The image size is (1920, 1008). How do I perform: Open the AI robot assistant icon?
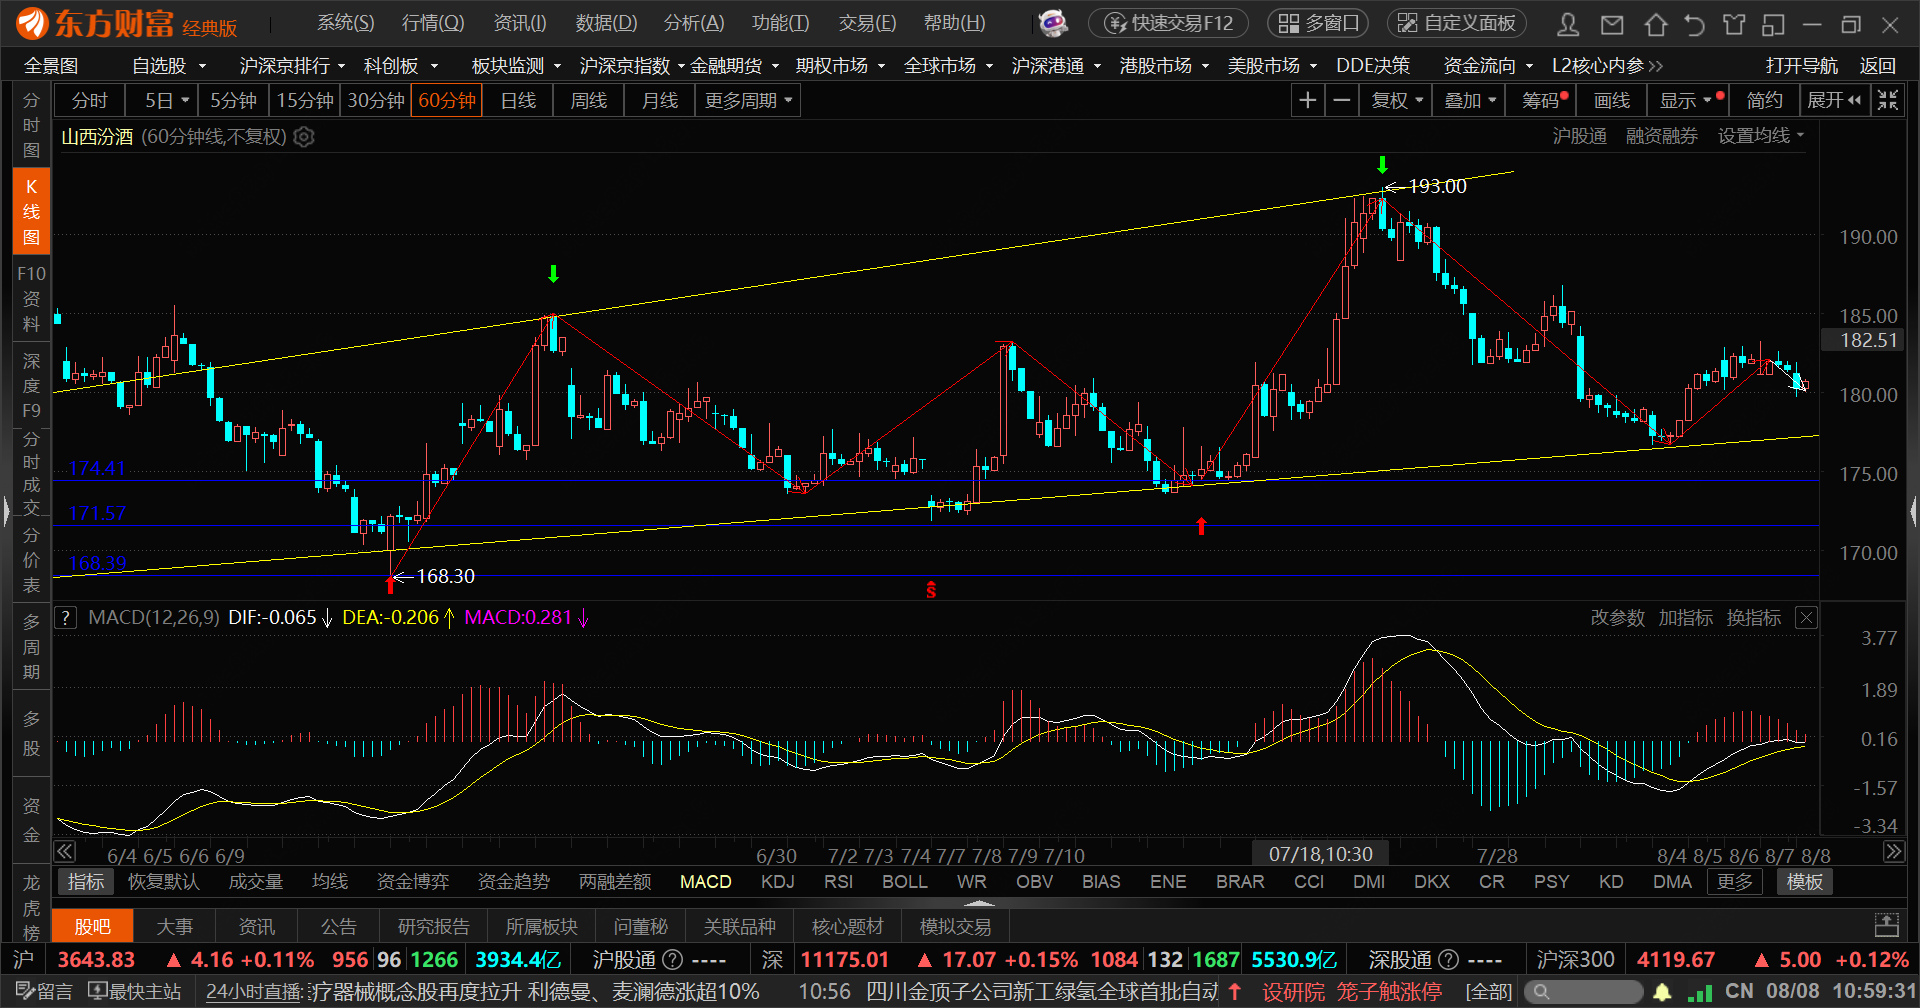[x=1052, y=23]
